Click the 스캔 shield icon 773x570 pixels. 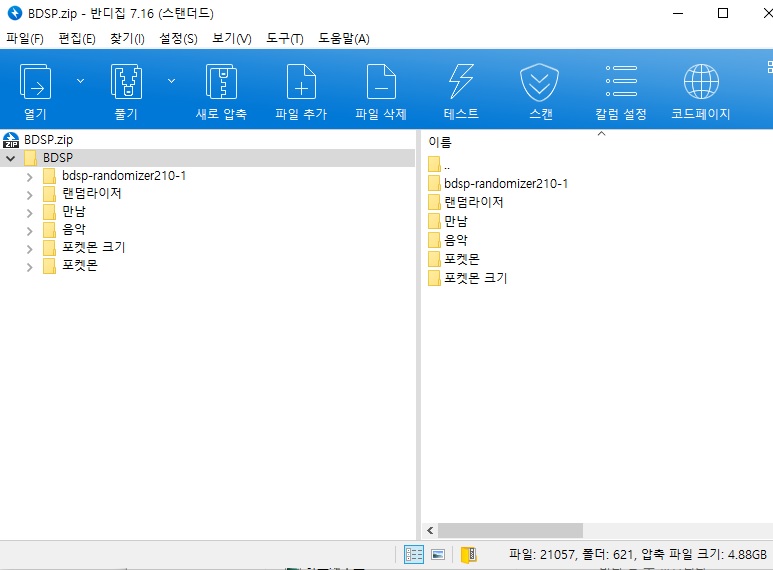(539, 82)
